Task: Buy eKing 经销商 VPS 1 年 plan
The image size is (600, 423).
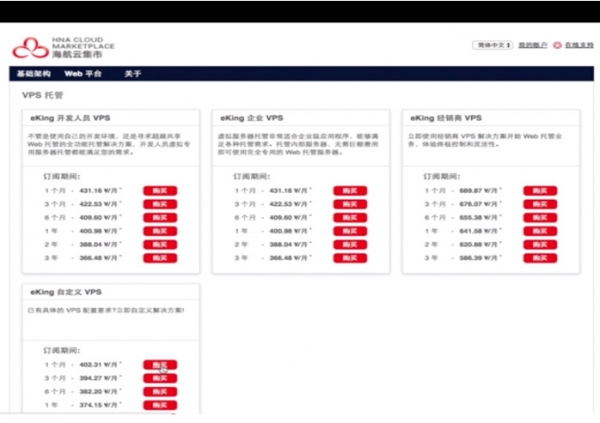Action: pos(540,231)
